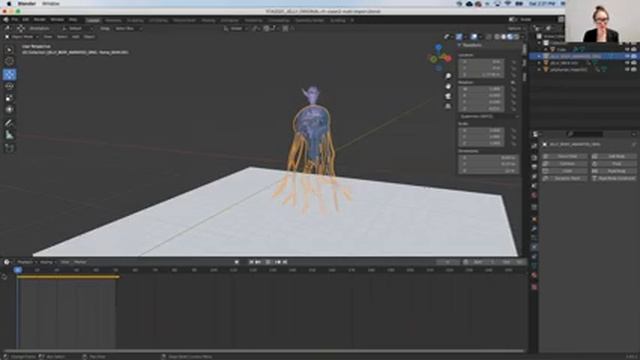640x360 pixels.
Task: Select the Annotate tool
Action: 9,123
